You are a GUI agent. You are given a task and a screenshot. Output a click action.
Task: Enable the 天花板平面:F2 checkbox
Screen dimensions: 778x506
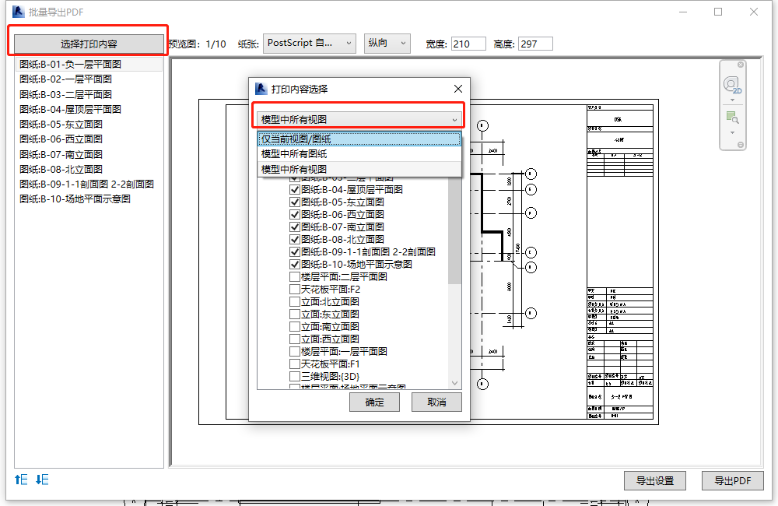coord(295,289)
